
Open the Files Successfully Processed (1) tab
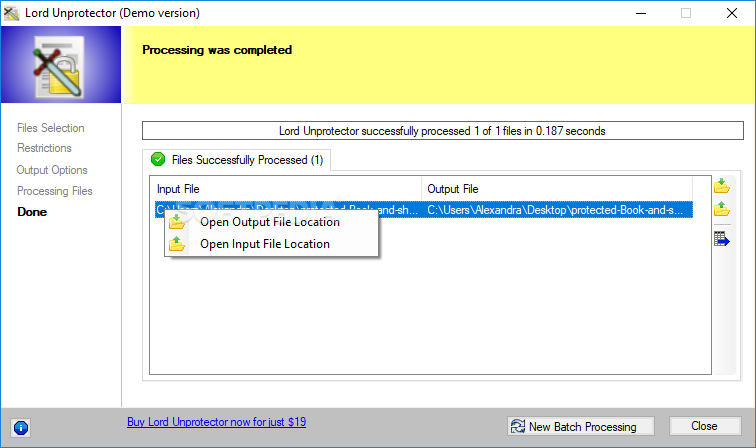[236, 160]
